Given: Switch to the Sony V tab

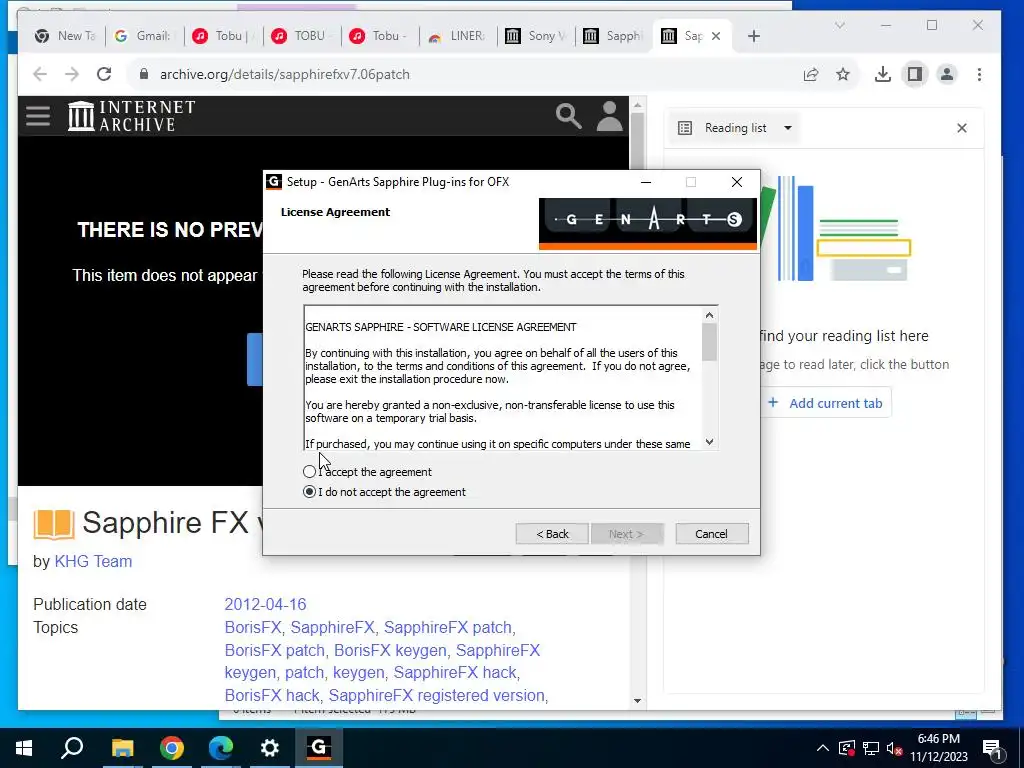Looking at the screenshot, I should 536,36.
